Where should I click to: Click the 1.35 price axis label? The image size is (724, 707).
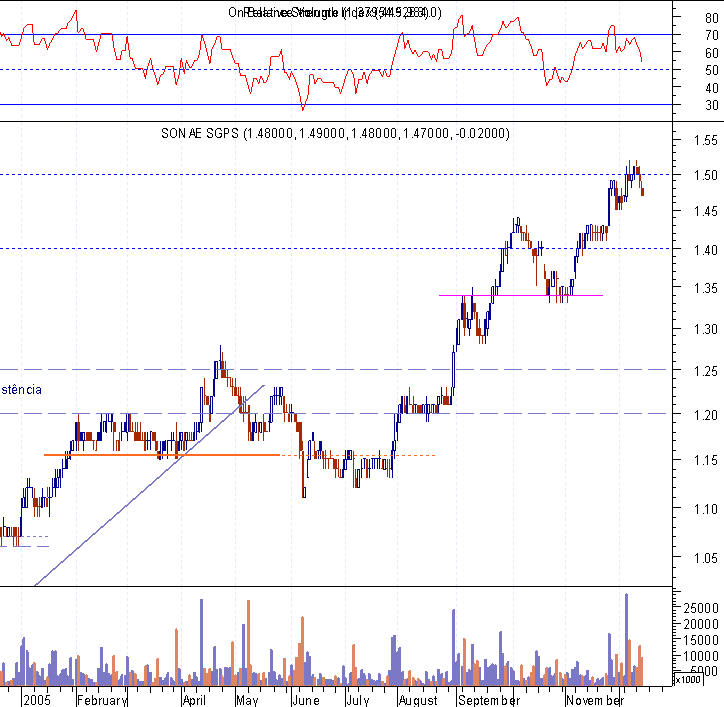(x=706, y=288)
